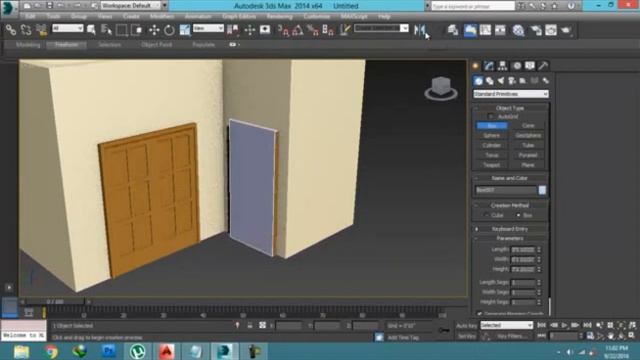Activate the Select and Move tool
This screenshot has height=360, width=640.
[154, 29]
